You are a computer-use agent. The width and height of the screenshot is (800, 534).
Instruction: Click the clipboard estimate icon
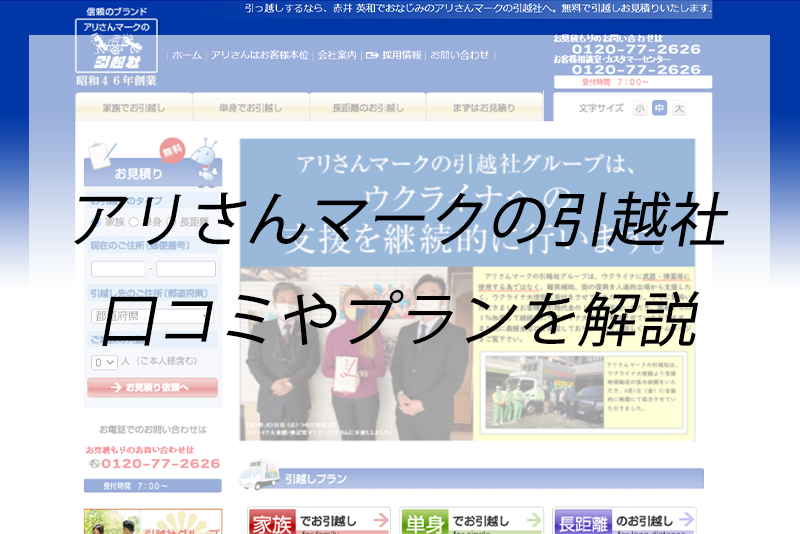[101, 155]
